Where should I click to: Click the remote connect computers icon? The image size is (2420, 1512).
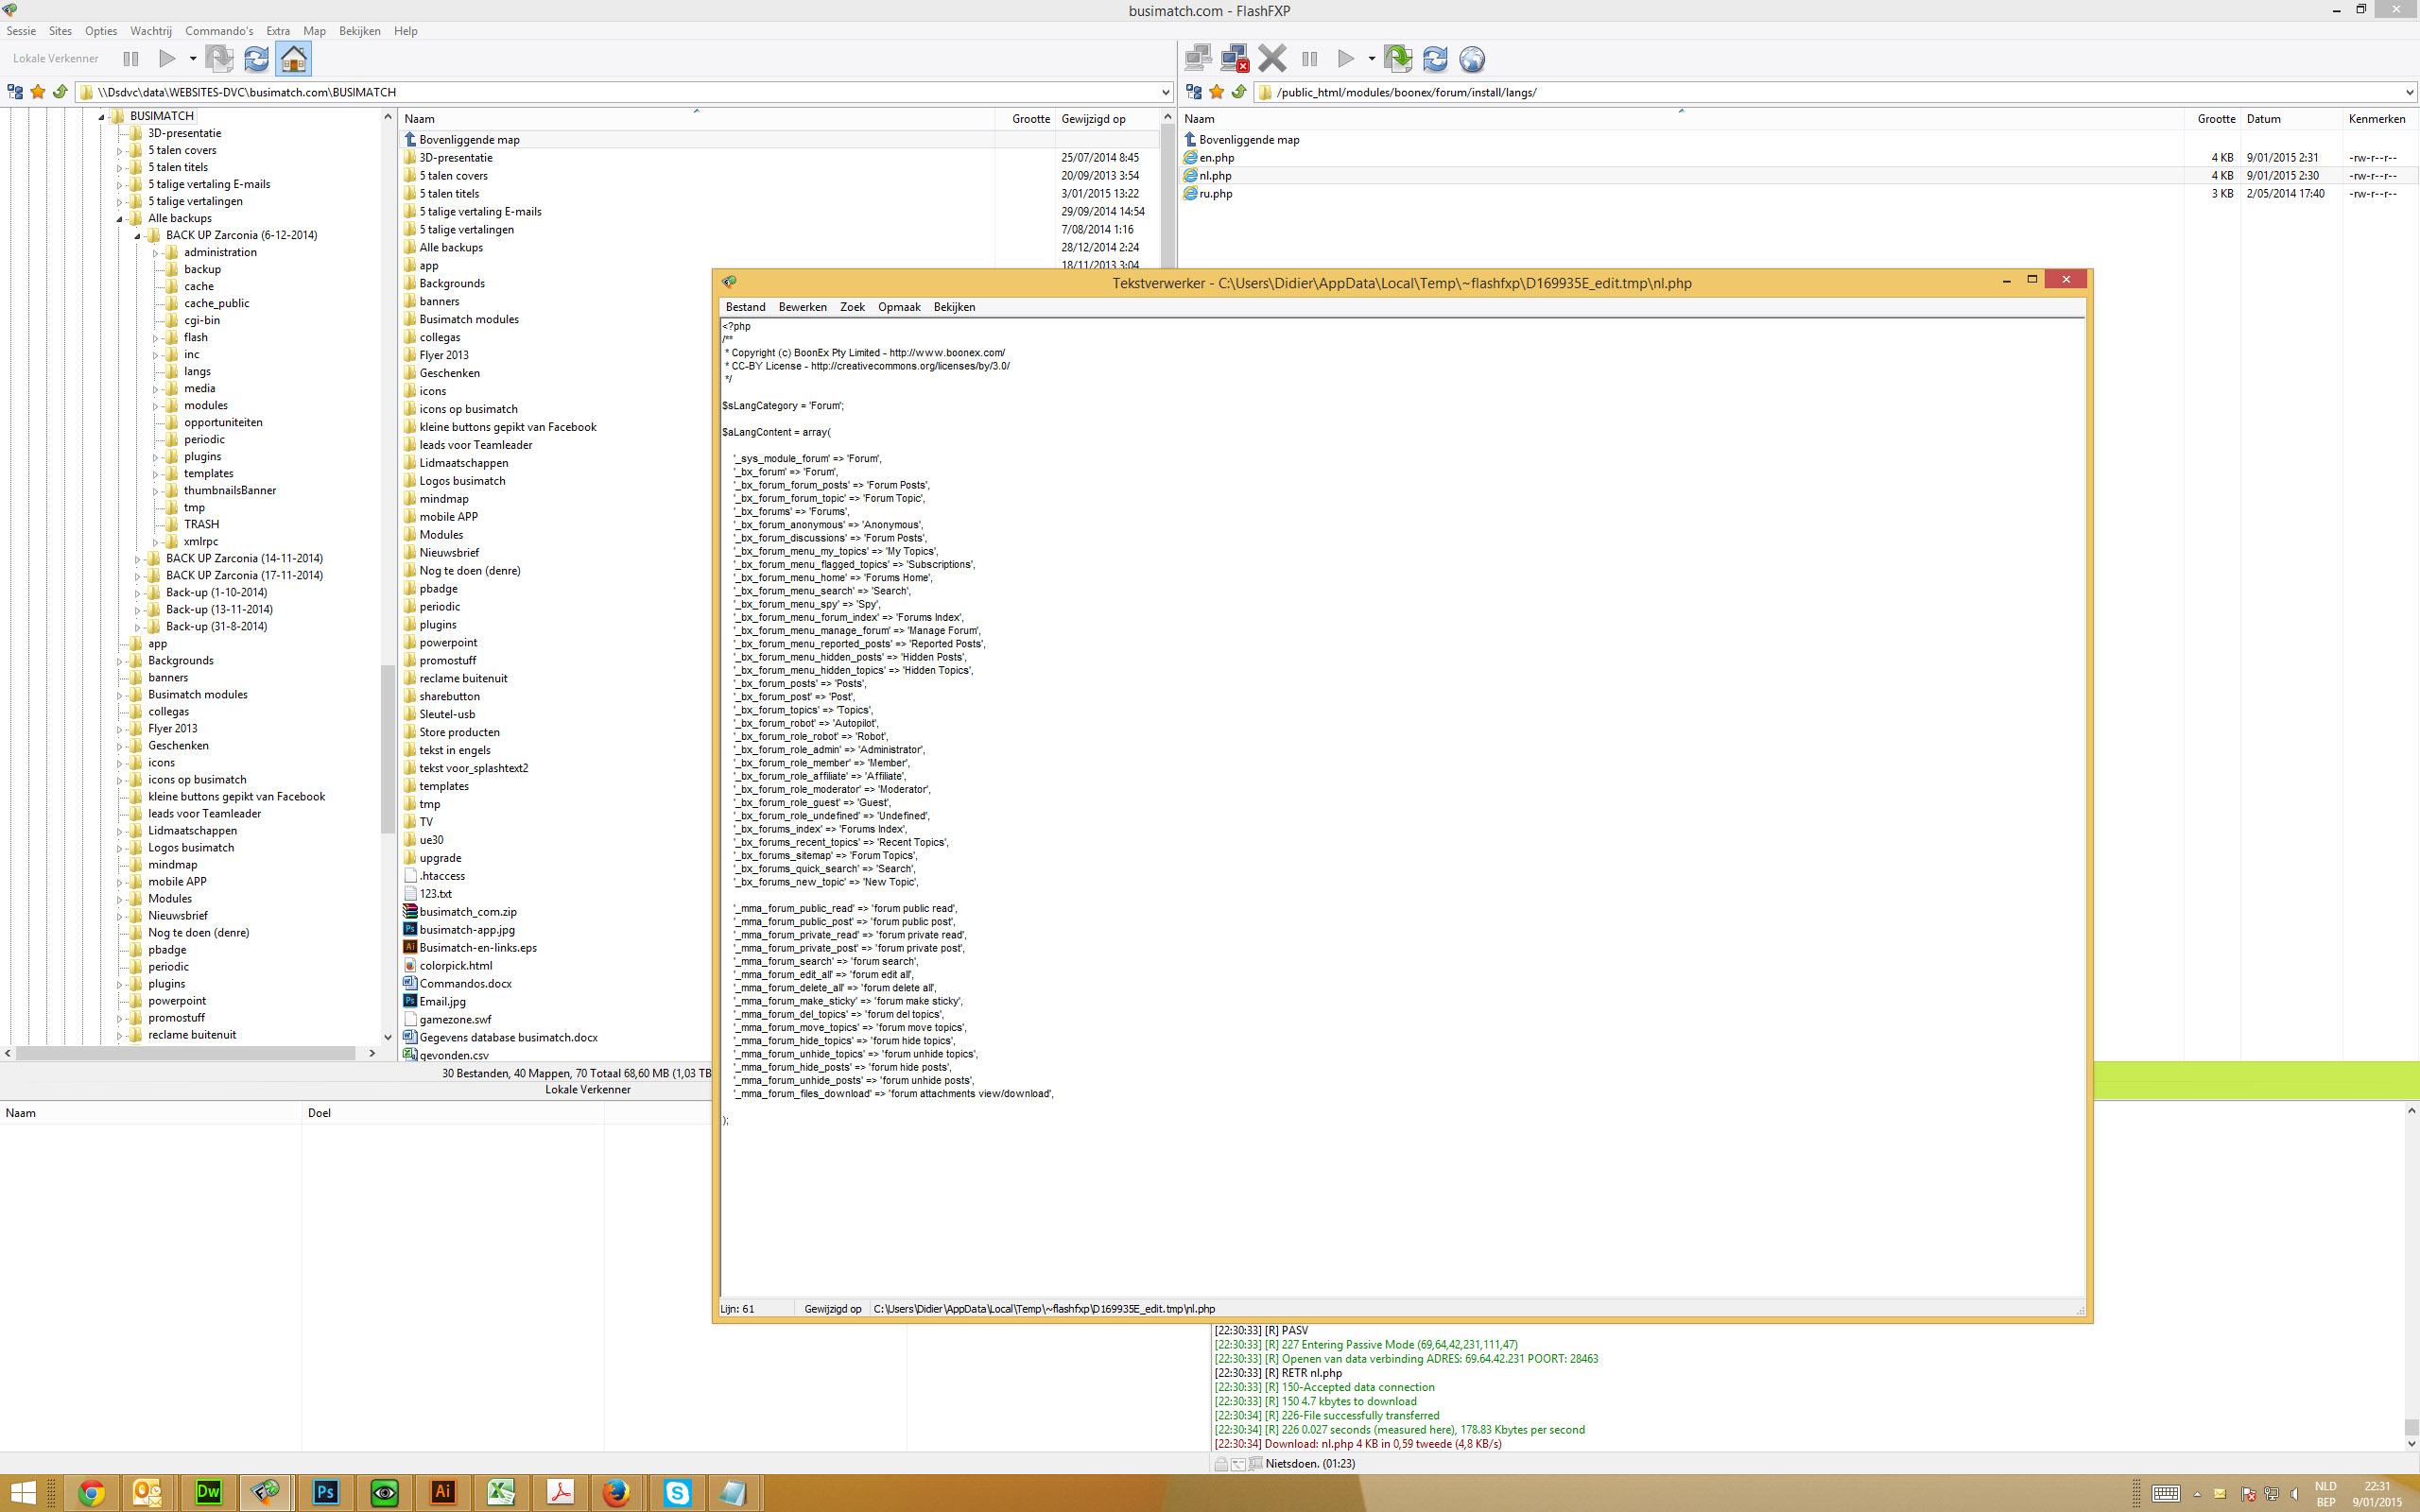tap(1197, 59)
